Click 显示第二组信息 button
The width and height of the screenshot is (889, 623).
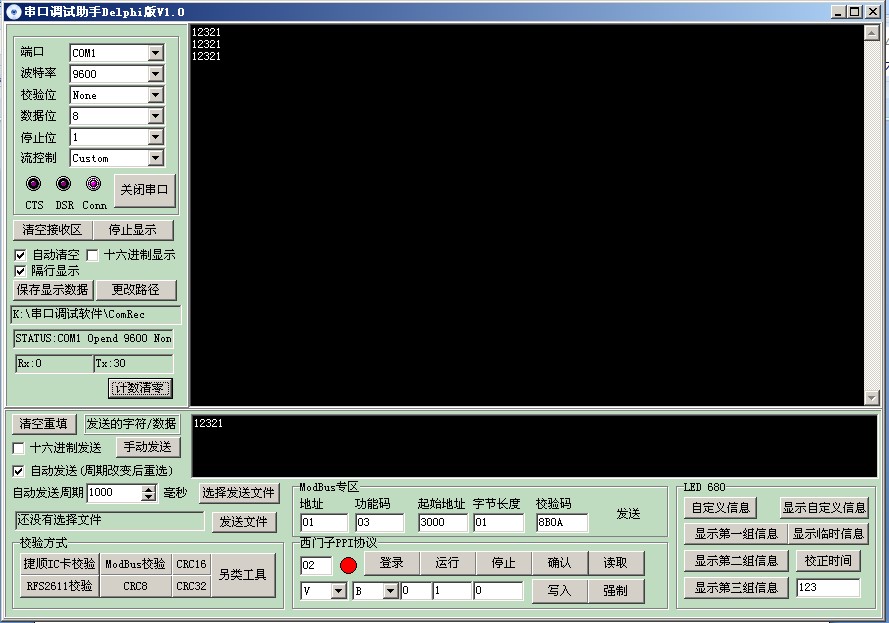736,561
